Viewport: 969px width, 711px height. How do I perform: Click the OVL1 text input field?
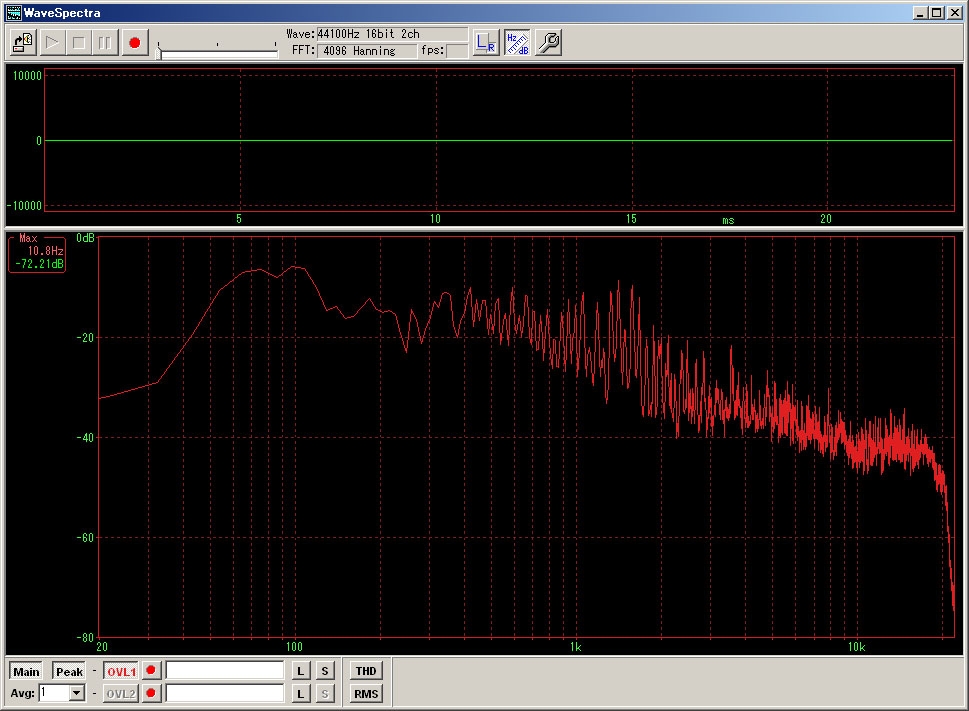(x=225, y=671)
